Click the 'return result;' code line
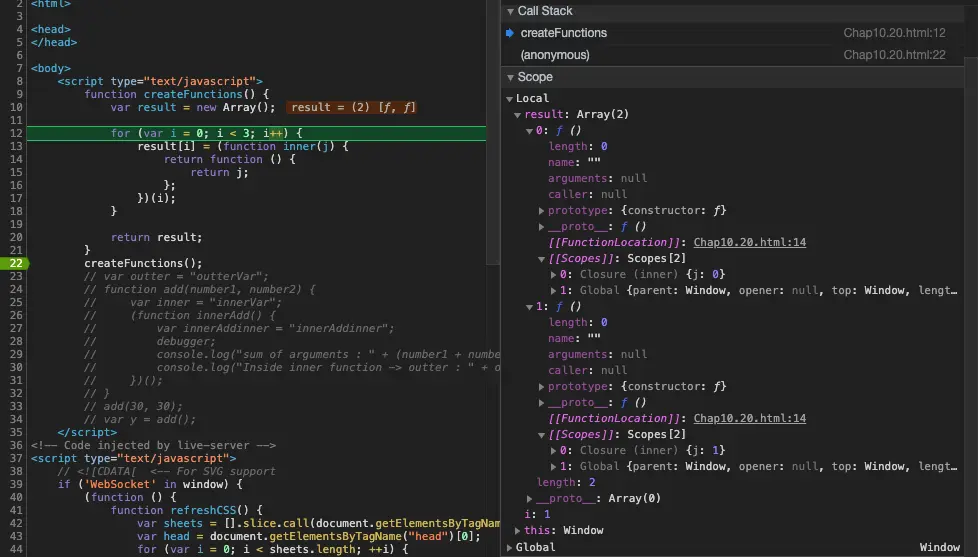This screenshot has width=978, height=557. coord(157,237)
